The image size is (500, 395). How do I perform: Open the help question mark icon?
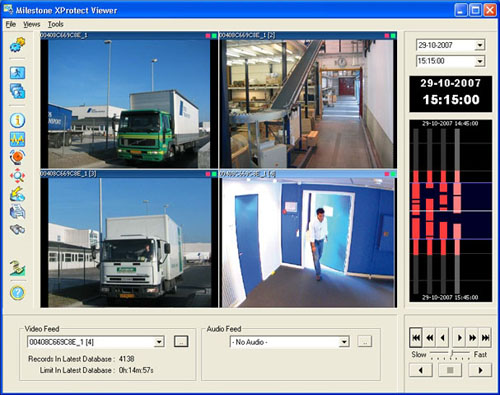coord(17,293)
